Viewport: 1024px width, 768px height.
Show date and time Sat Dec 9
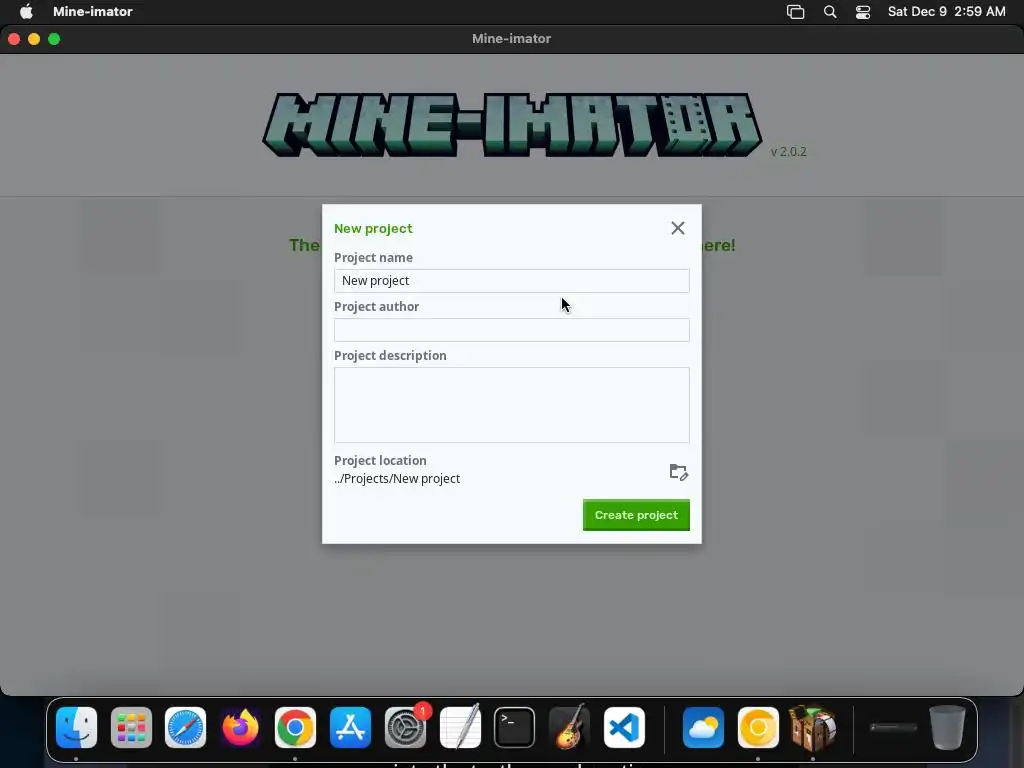coord(946,11)
